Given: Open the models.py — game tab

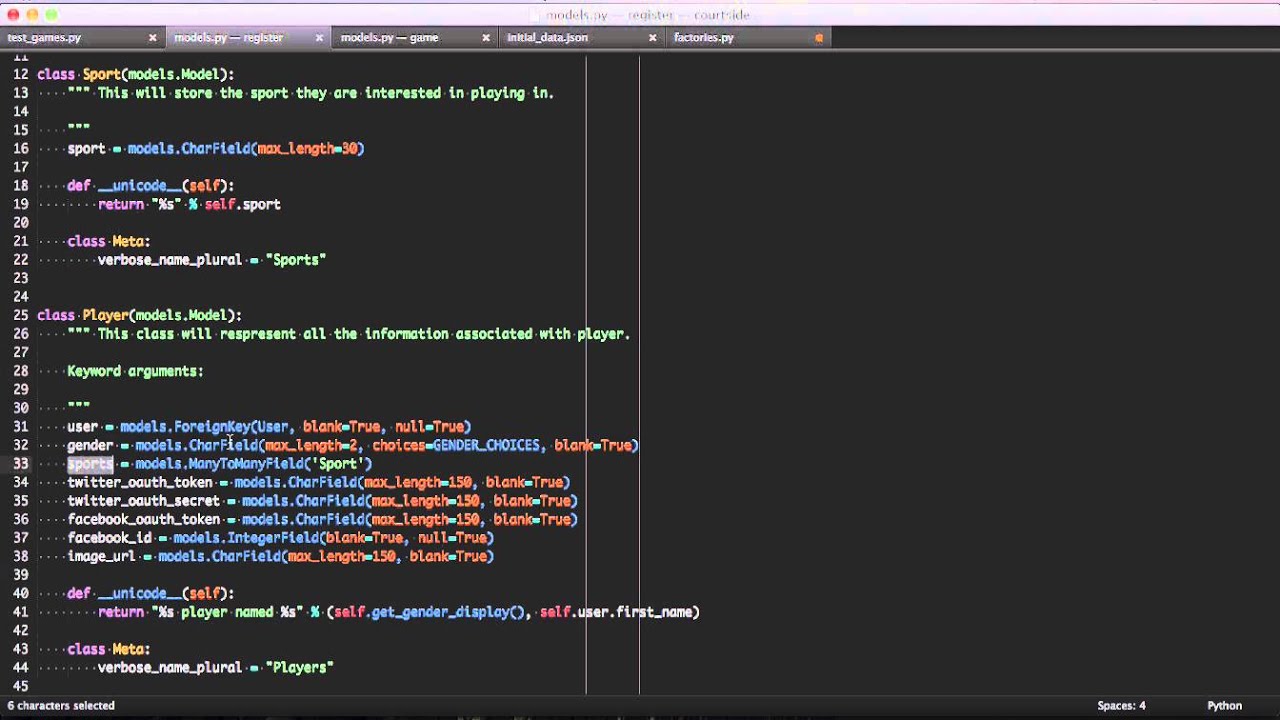Looking at the screenshot, I should pyautogui.click(x=389, y=38).
